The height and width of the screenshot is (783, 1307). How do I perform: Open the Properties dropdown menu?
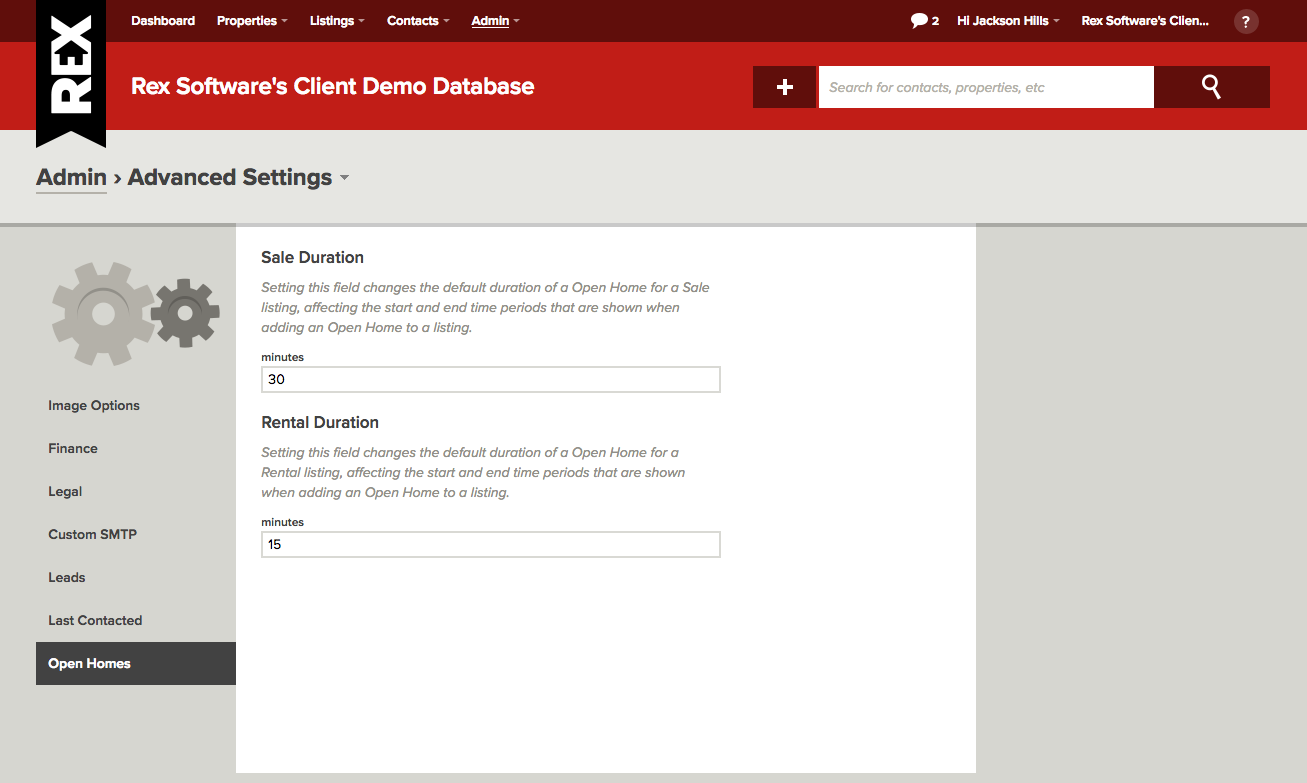click(252, 20)
